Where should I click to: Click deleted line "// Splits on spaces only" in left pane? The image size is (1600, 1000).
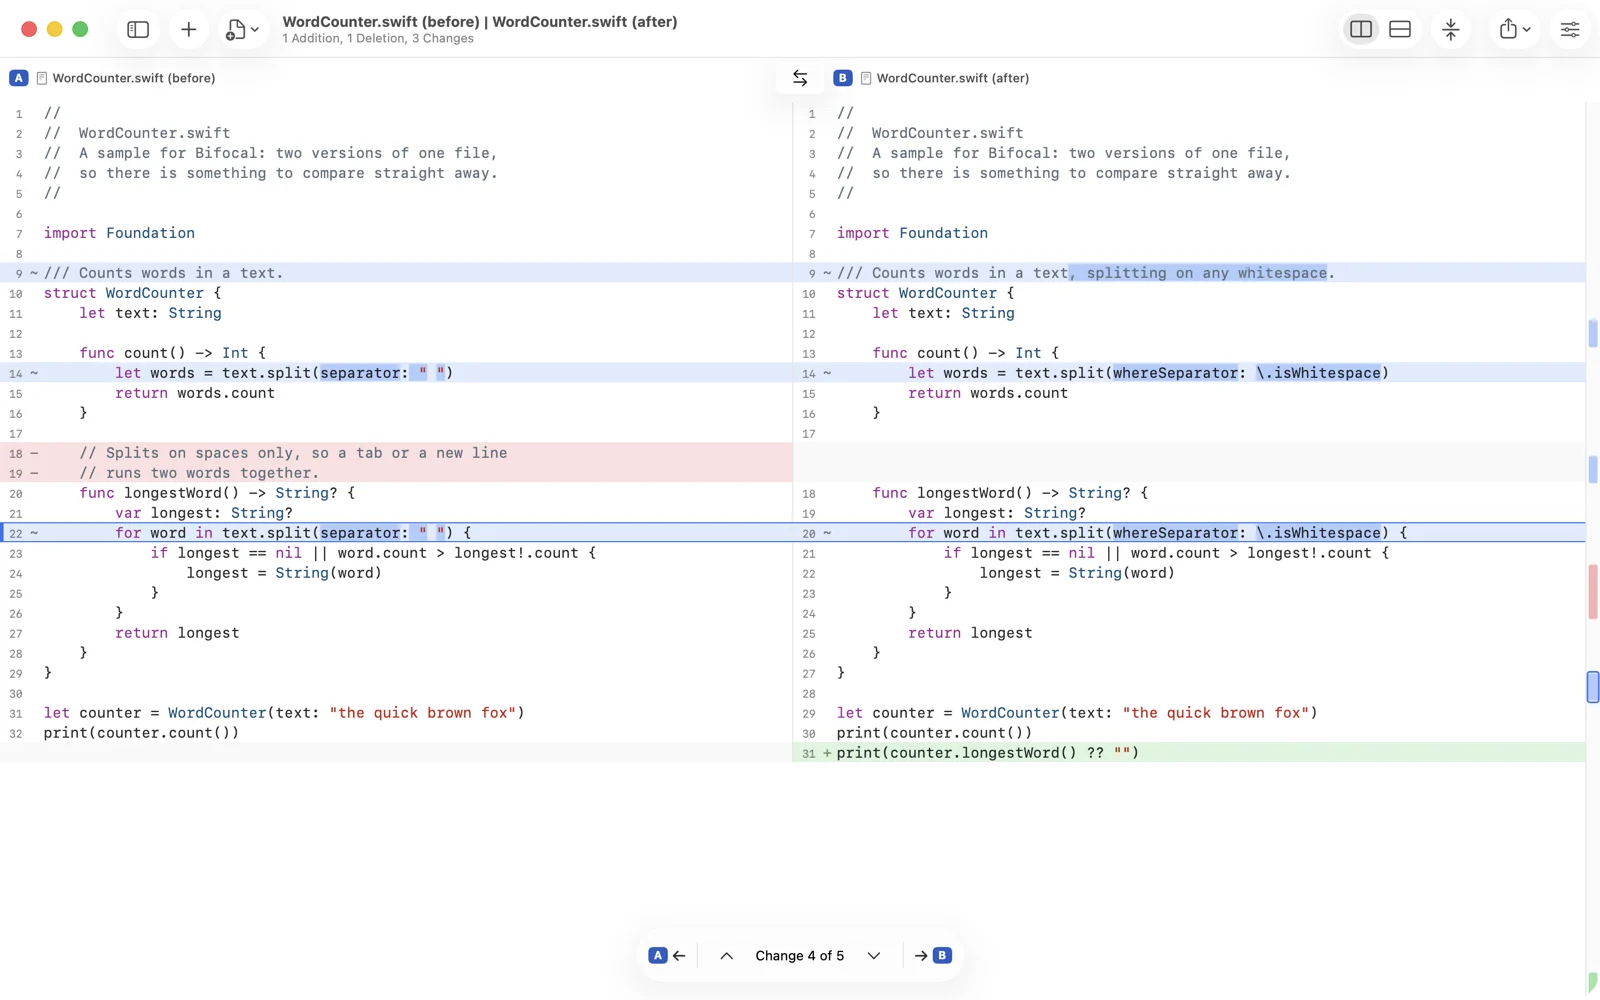[396, 453]
